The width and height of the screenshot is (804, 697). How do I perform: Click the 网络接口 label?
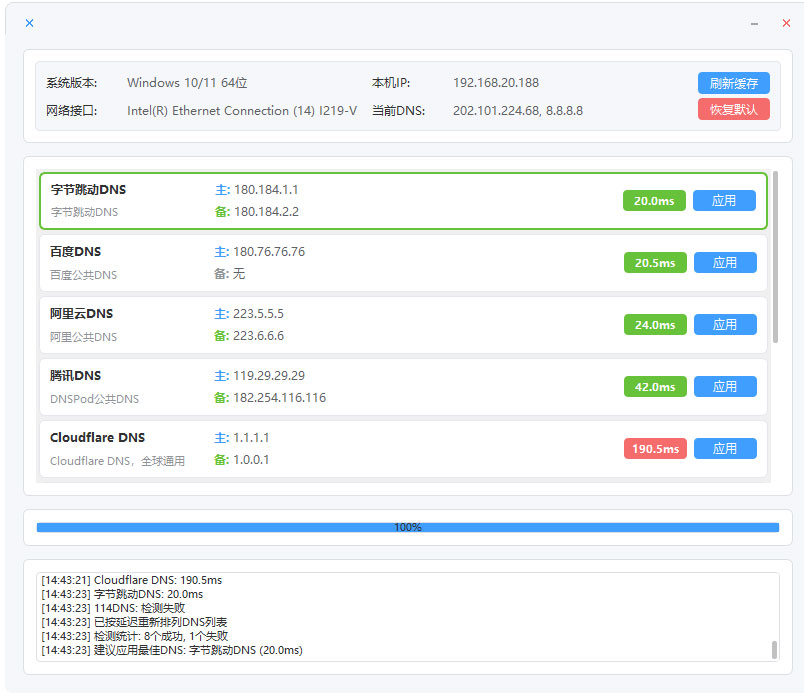(x=71, y=111)
